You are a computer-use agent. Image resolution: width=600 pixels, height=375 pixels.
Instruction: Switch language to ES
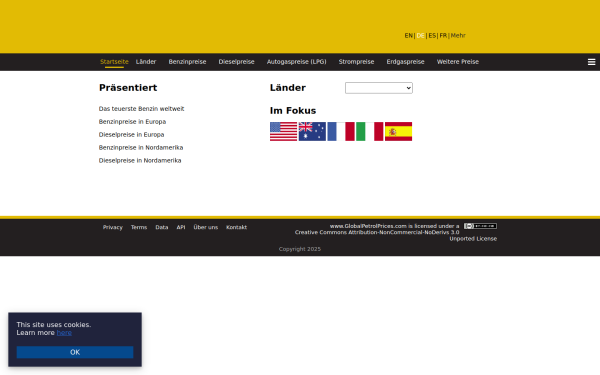click(x=432, y=36)
